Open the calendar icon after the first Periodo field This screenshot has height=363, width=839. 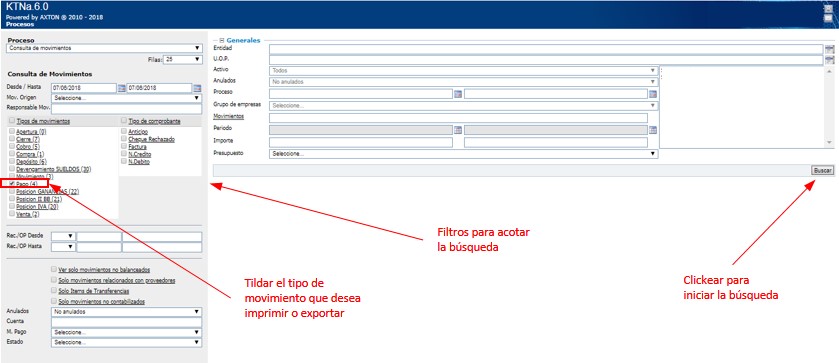click(457, 130)
